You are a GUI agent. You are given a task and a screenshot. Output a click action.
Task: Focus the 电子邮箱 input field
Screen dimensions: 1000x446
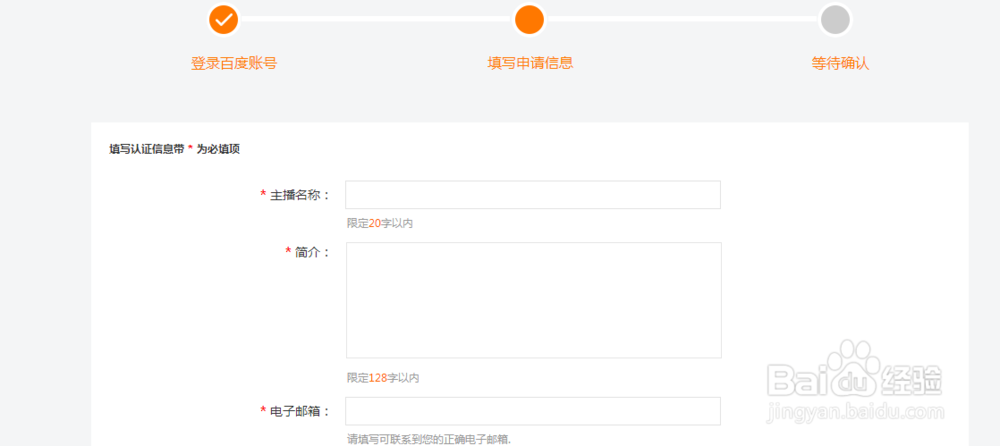[533, 411]
